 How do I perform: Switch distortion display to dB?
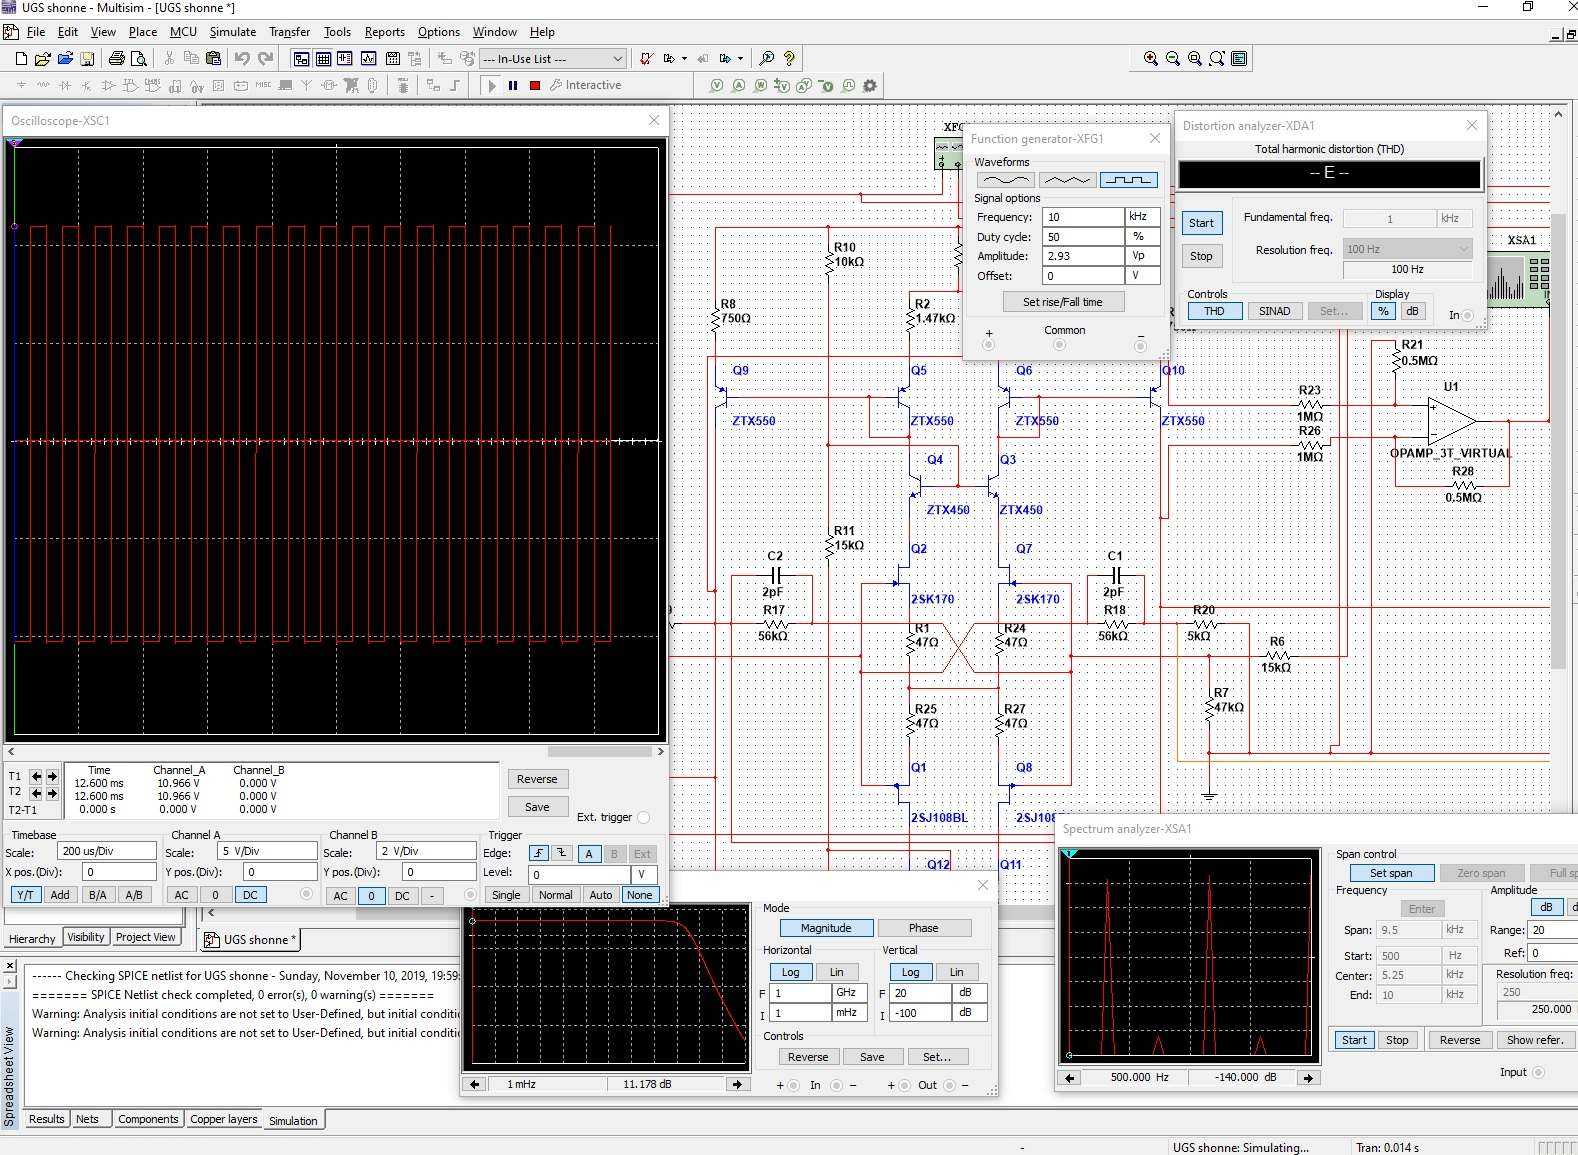coord(1412,311)
